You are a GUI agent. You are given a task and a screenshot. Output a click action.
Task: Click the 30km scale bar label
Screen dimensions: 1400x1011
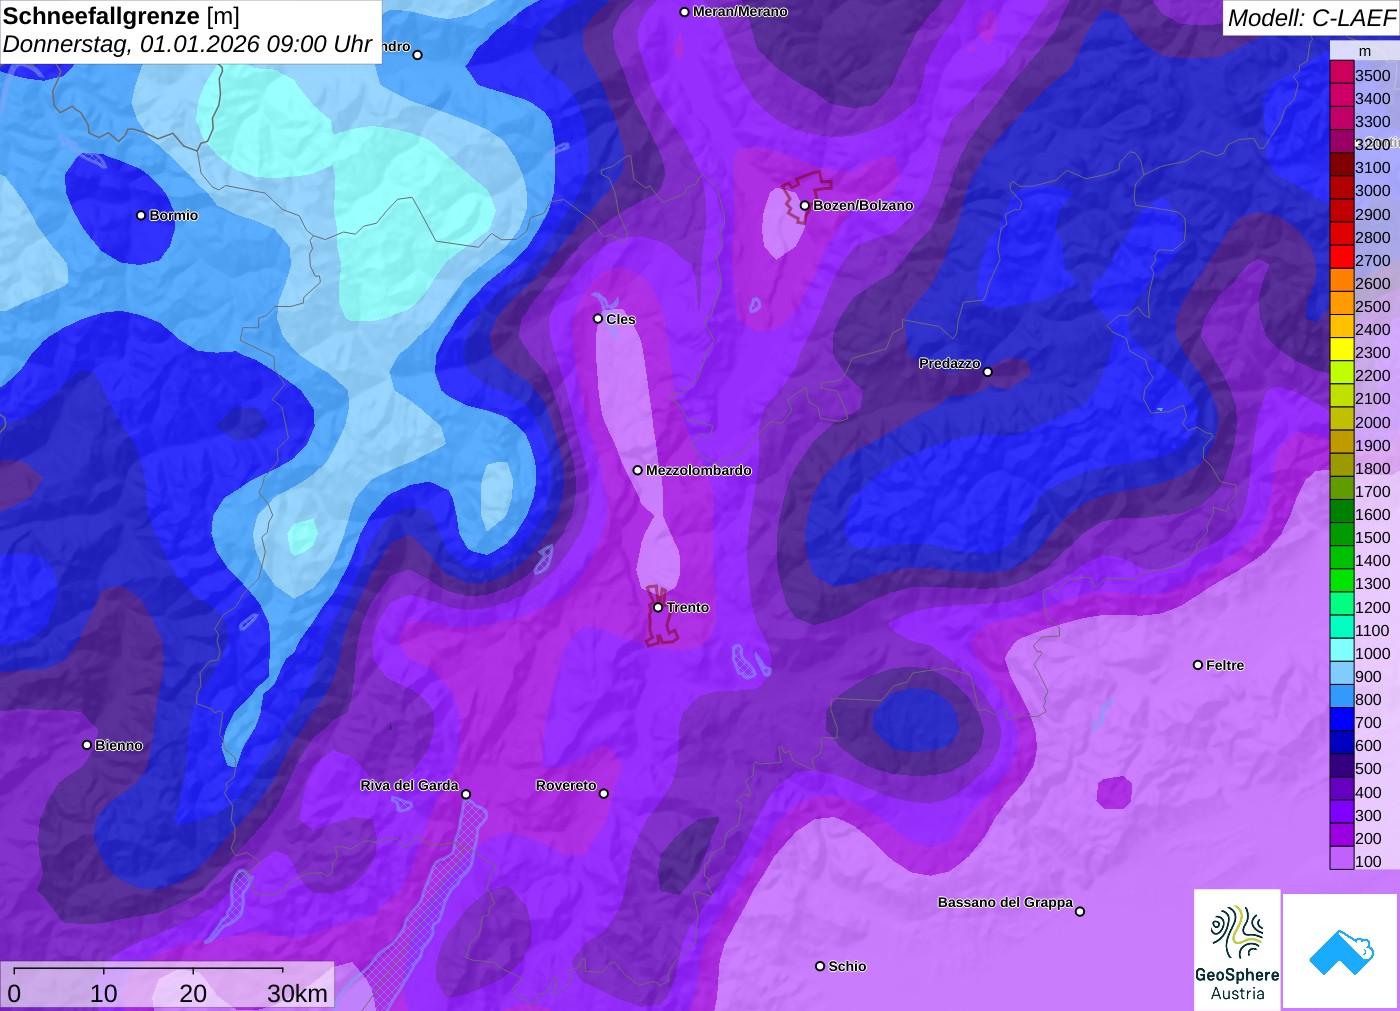(297, 993)
